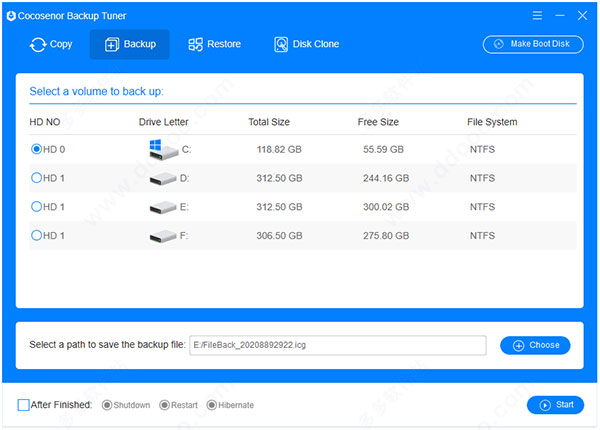Select the HD 0 radio button
This screenshot has height=430, width=600.
click(36, 149)
